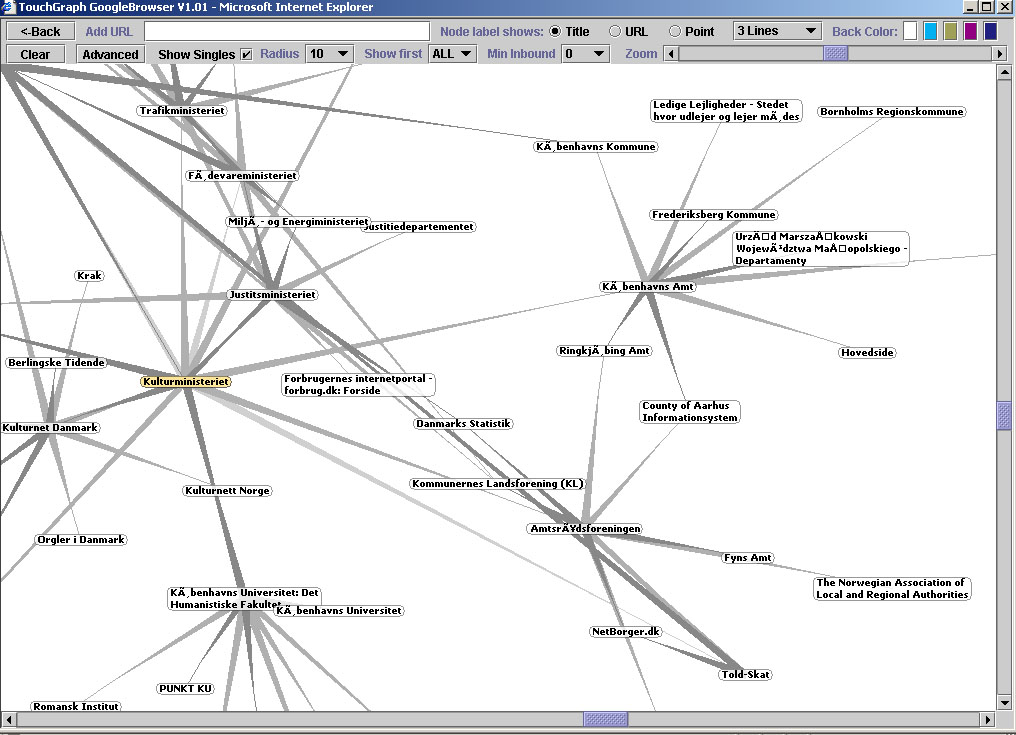This screenshot has height=735, width=1016.
Task: Click the Norwegian Association of Local Authorities node
Action: point(892,589)
